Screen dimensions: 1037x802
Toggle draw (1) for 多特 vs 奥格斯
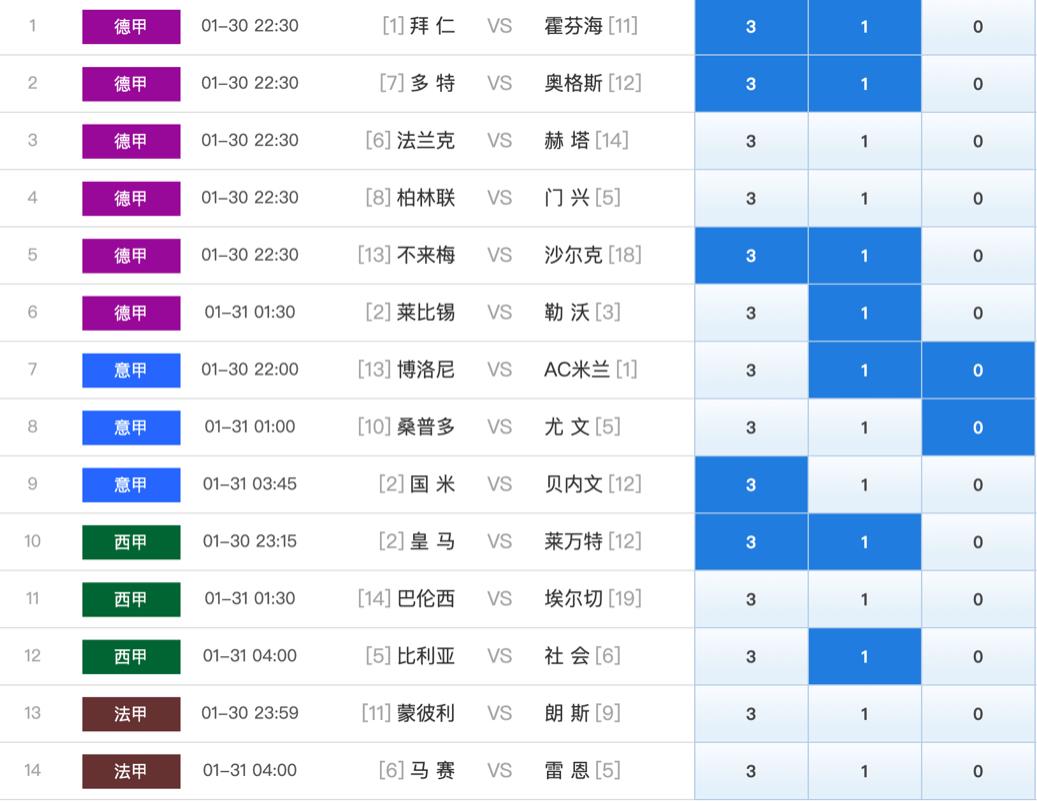[864, 84]
